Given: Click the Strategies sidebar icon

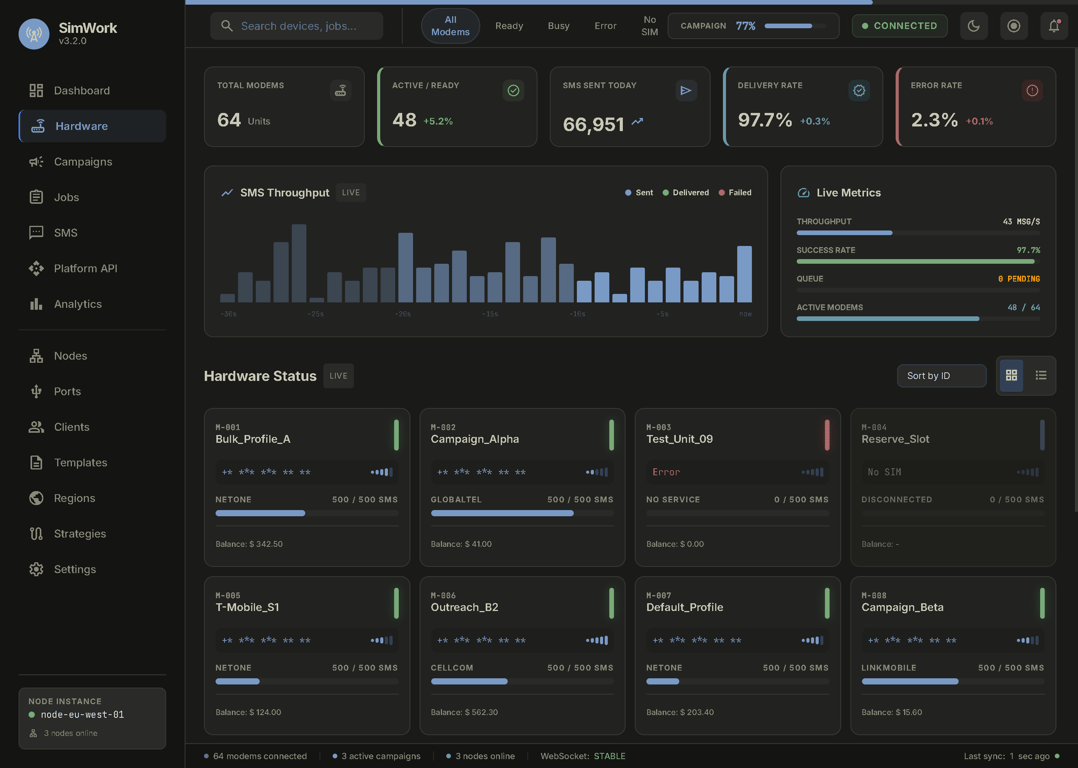Looking at the screenshot, I should [36, 534].
